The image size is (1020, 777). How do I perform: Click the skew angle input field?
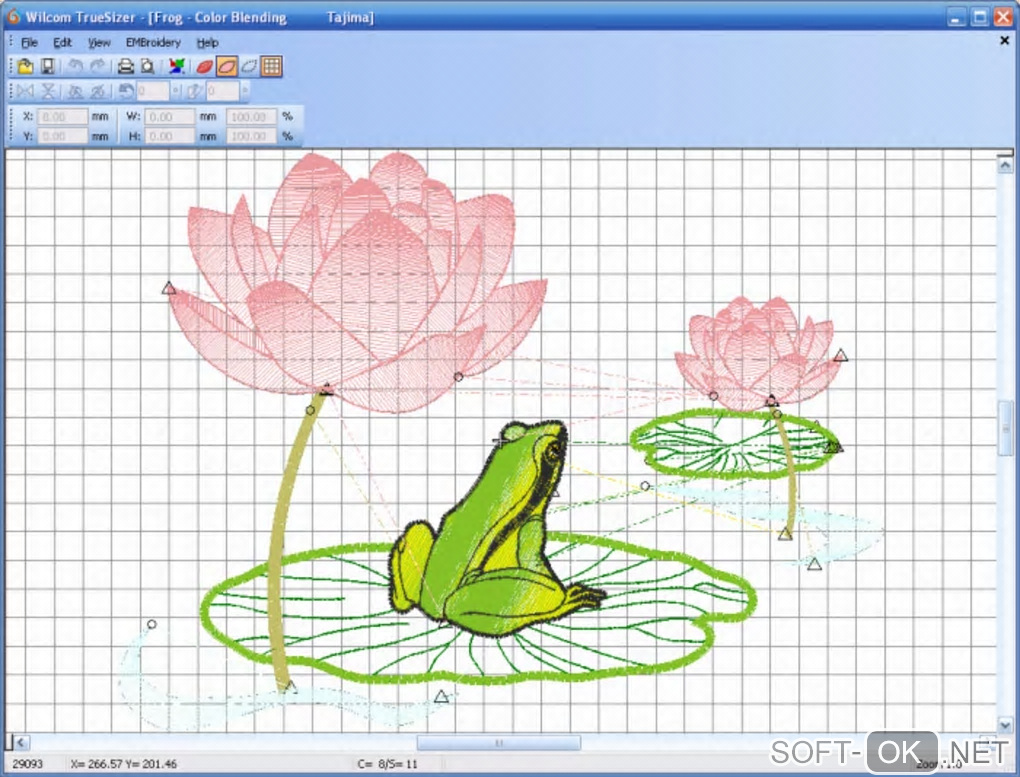pos(222,91)
